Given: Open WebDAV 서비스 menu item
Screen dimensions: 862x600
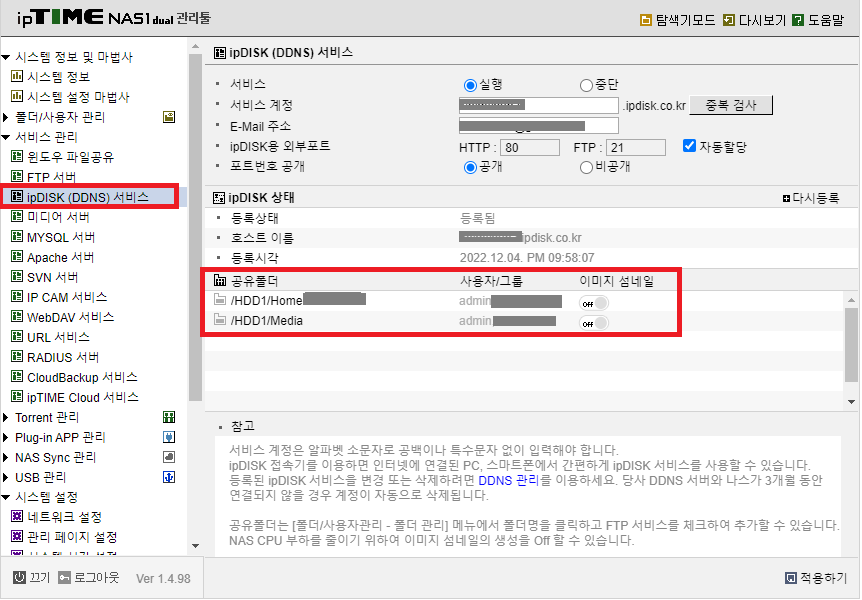Looking at the screenshot, I should 70,317.
